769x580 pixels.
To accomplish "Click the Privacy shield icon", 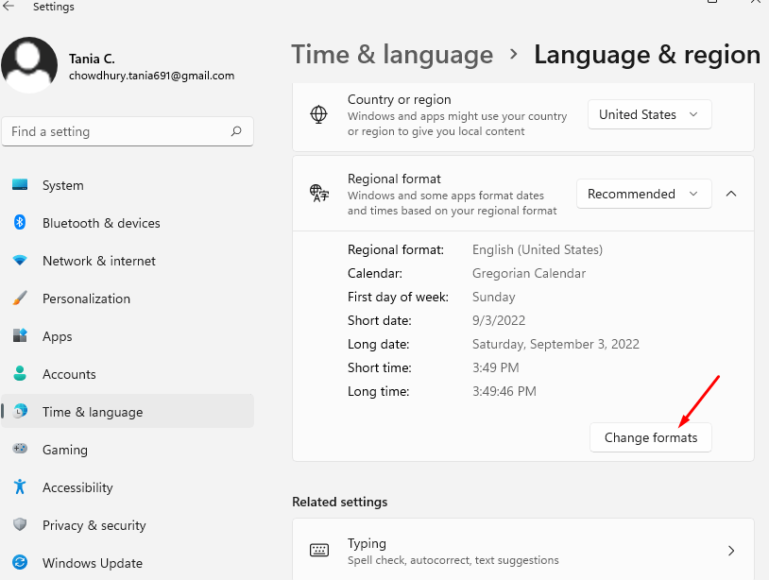I will tap(20, 525).
